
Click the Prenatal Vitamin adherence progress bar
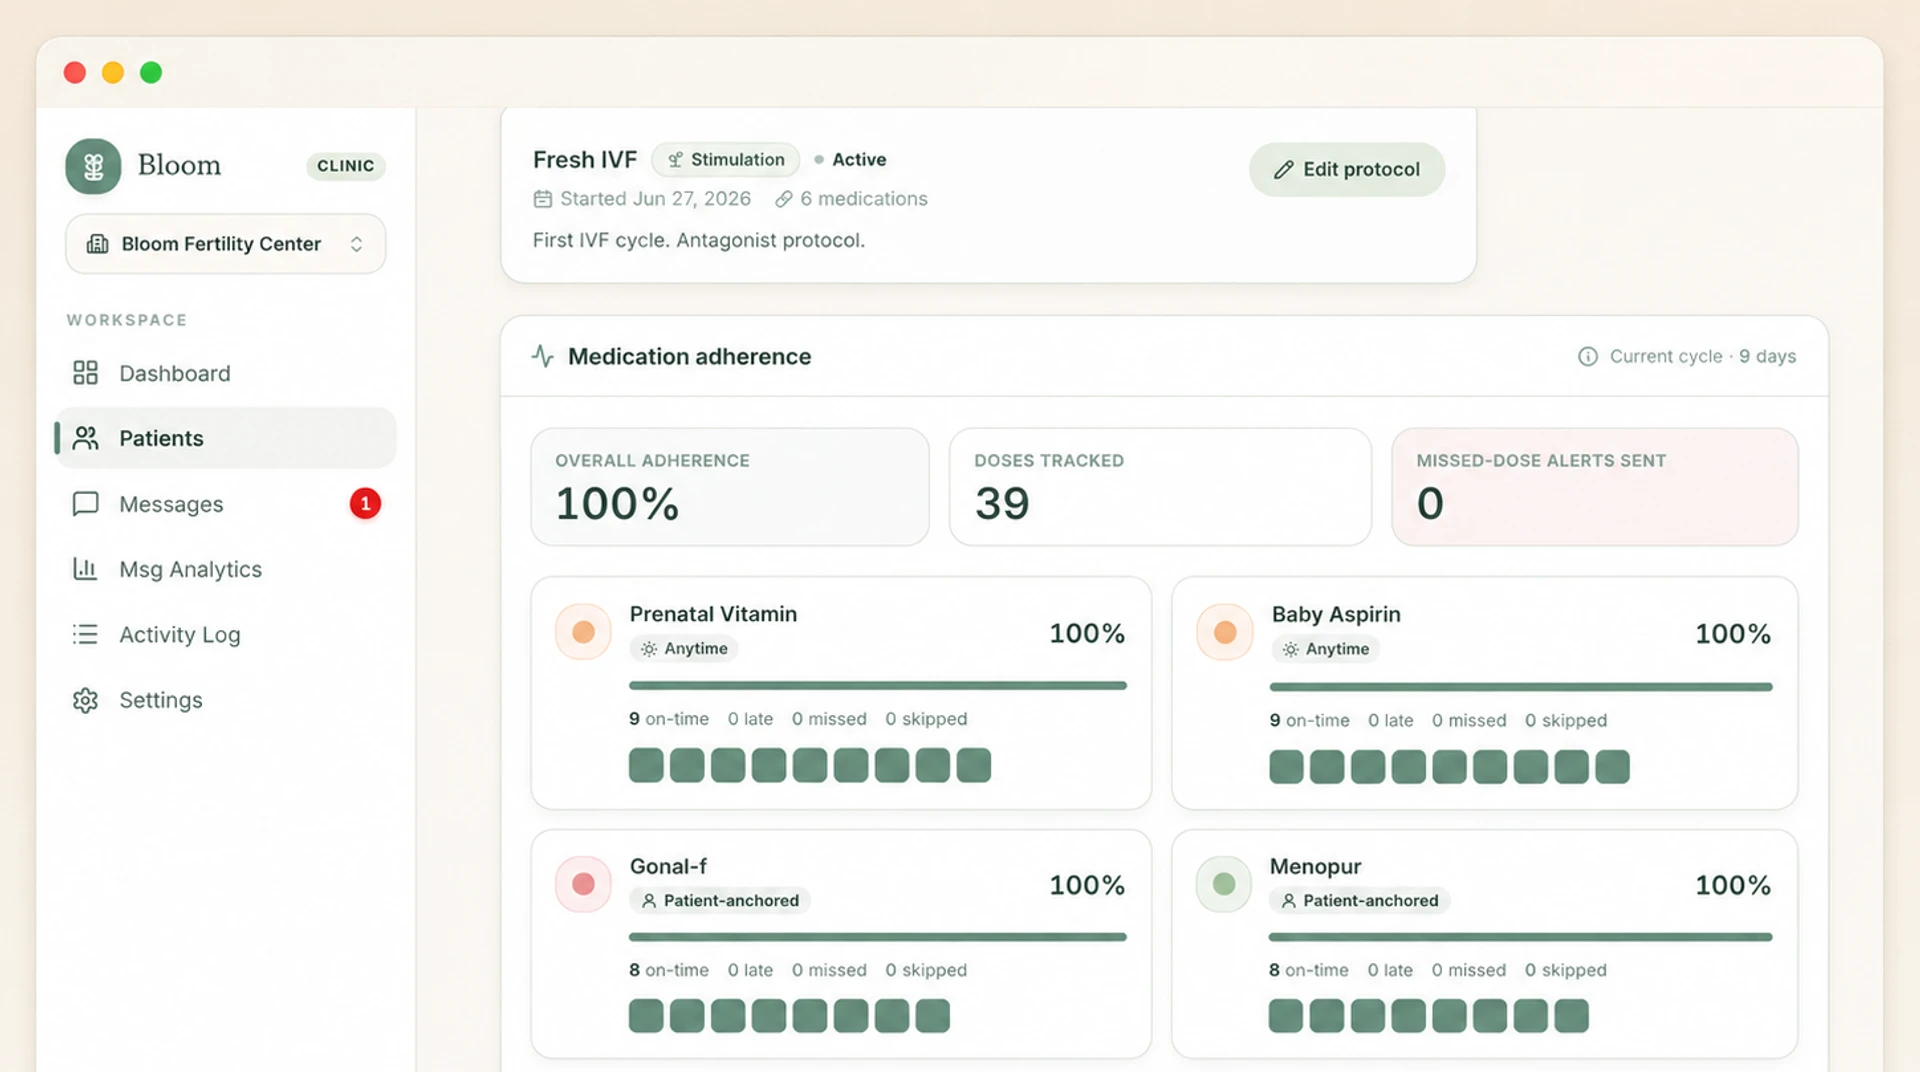point(878,686)
